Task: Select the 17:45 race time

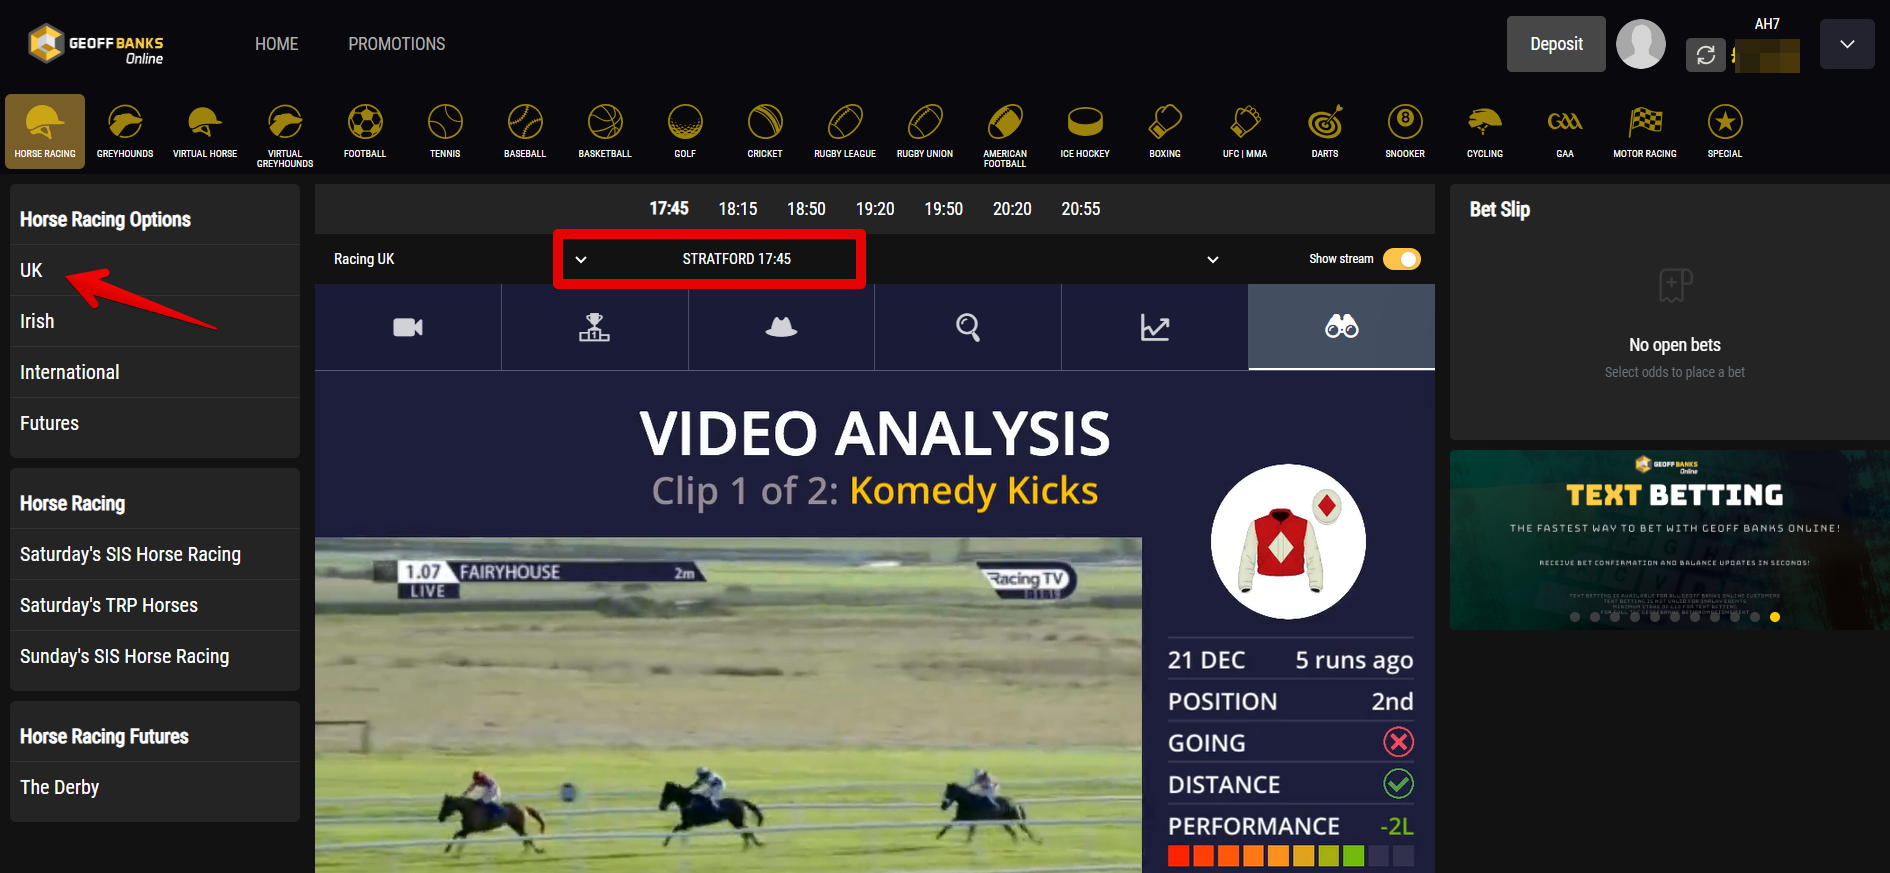Action: pyautogui.click(x=669, y=208)
